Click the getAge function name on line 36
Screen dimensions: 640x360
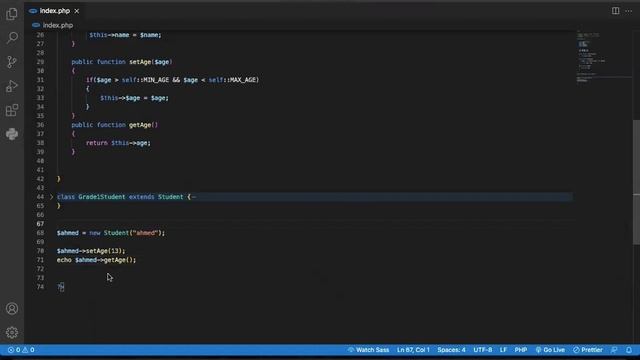(140, 125)
